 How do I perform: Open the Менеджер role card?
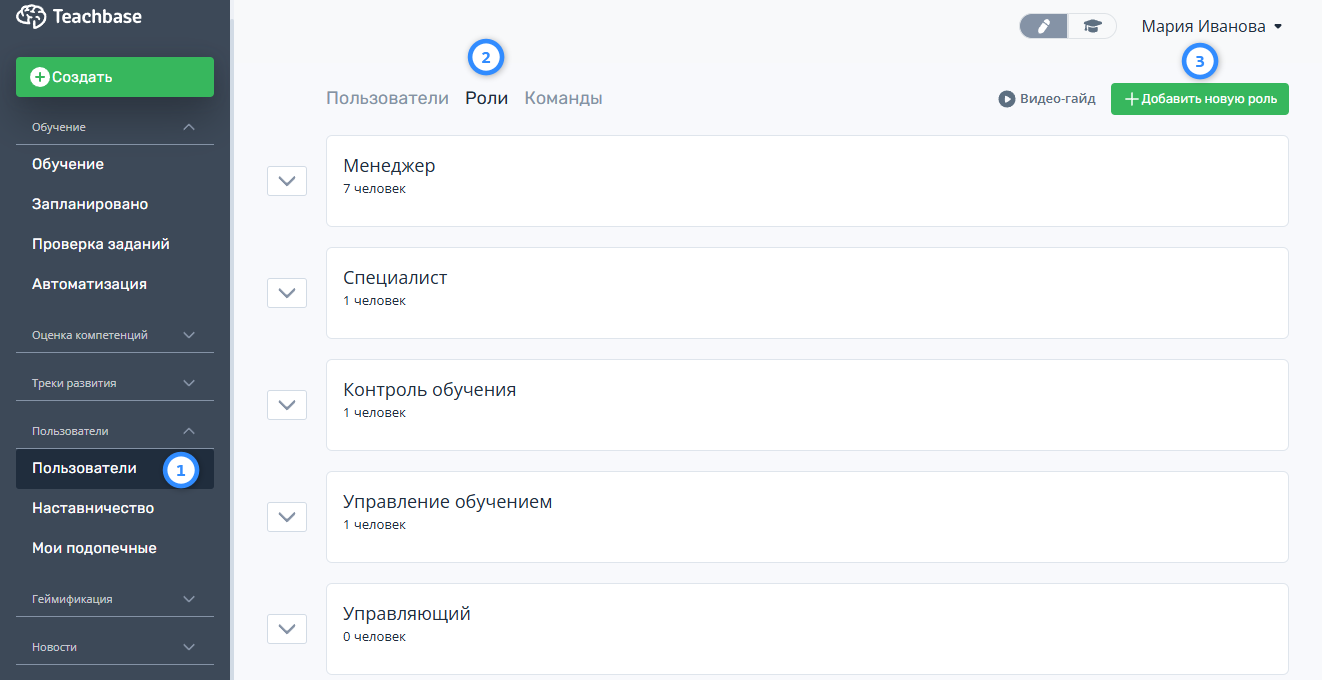coord(806,181)
